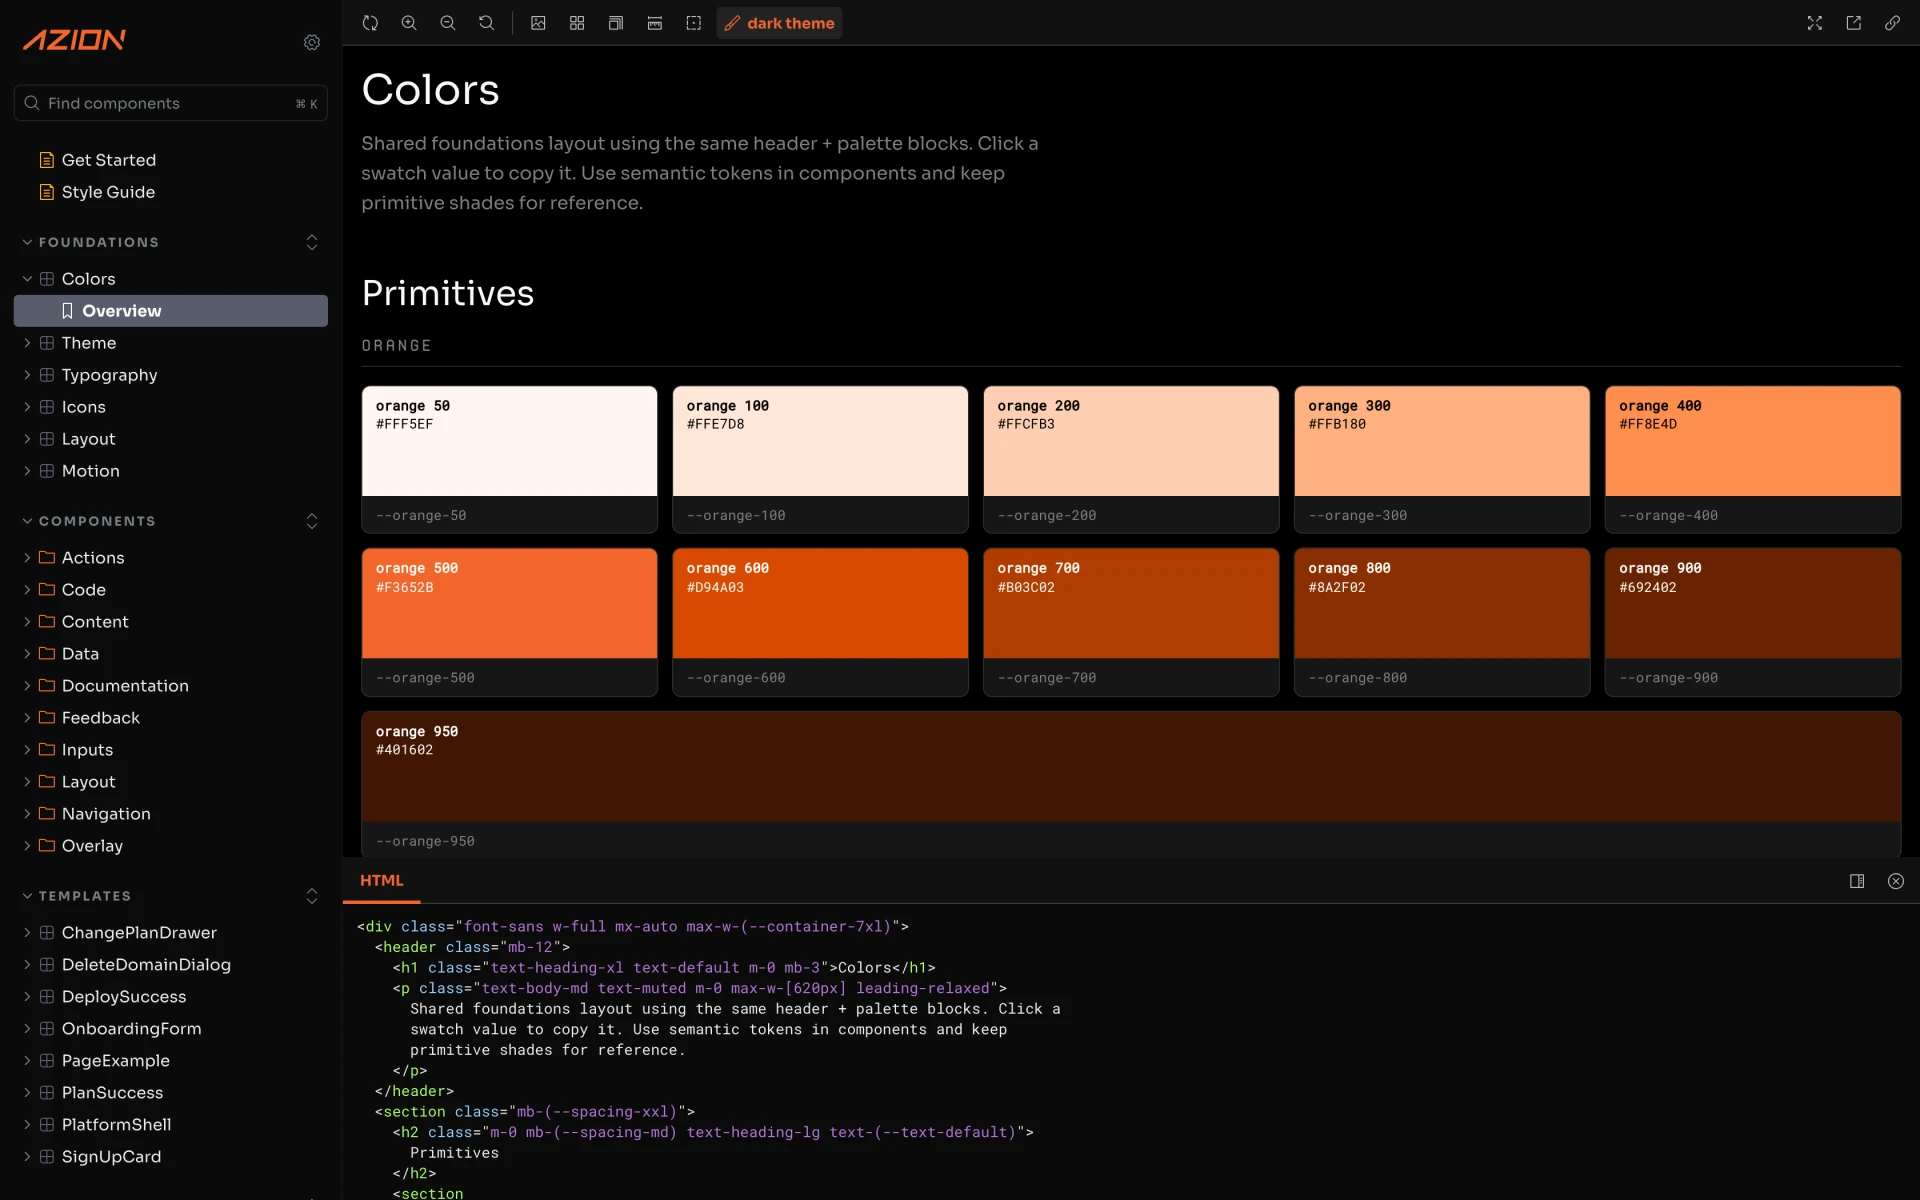Open sidebar settings gear
This screenshot has width=1920, height=1200.
point(312,42)
